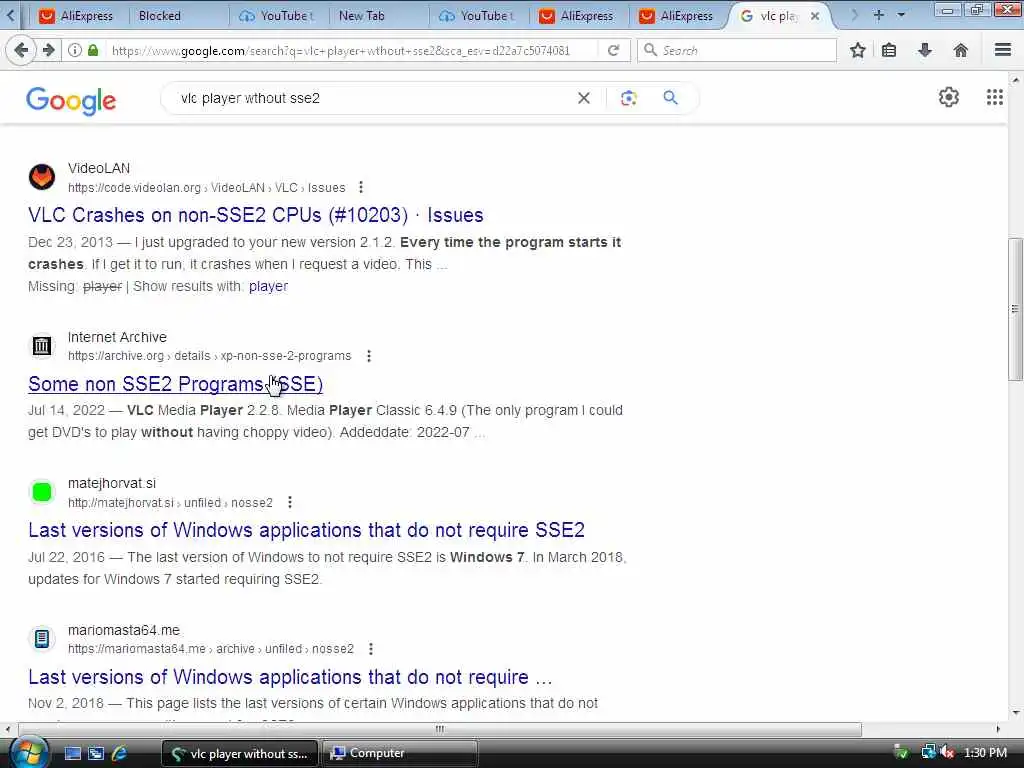Show results with player link
The width and height of the screenshot is (1024, 768).
(x=268, y=286)
